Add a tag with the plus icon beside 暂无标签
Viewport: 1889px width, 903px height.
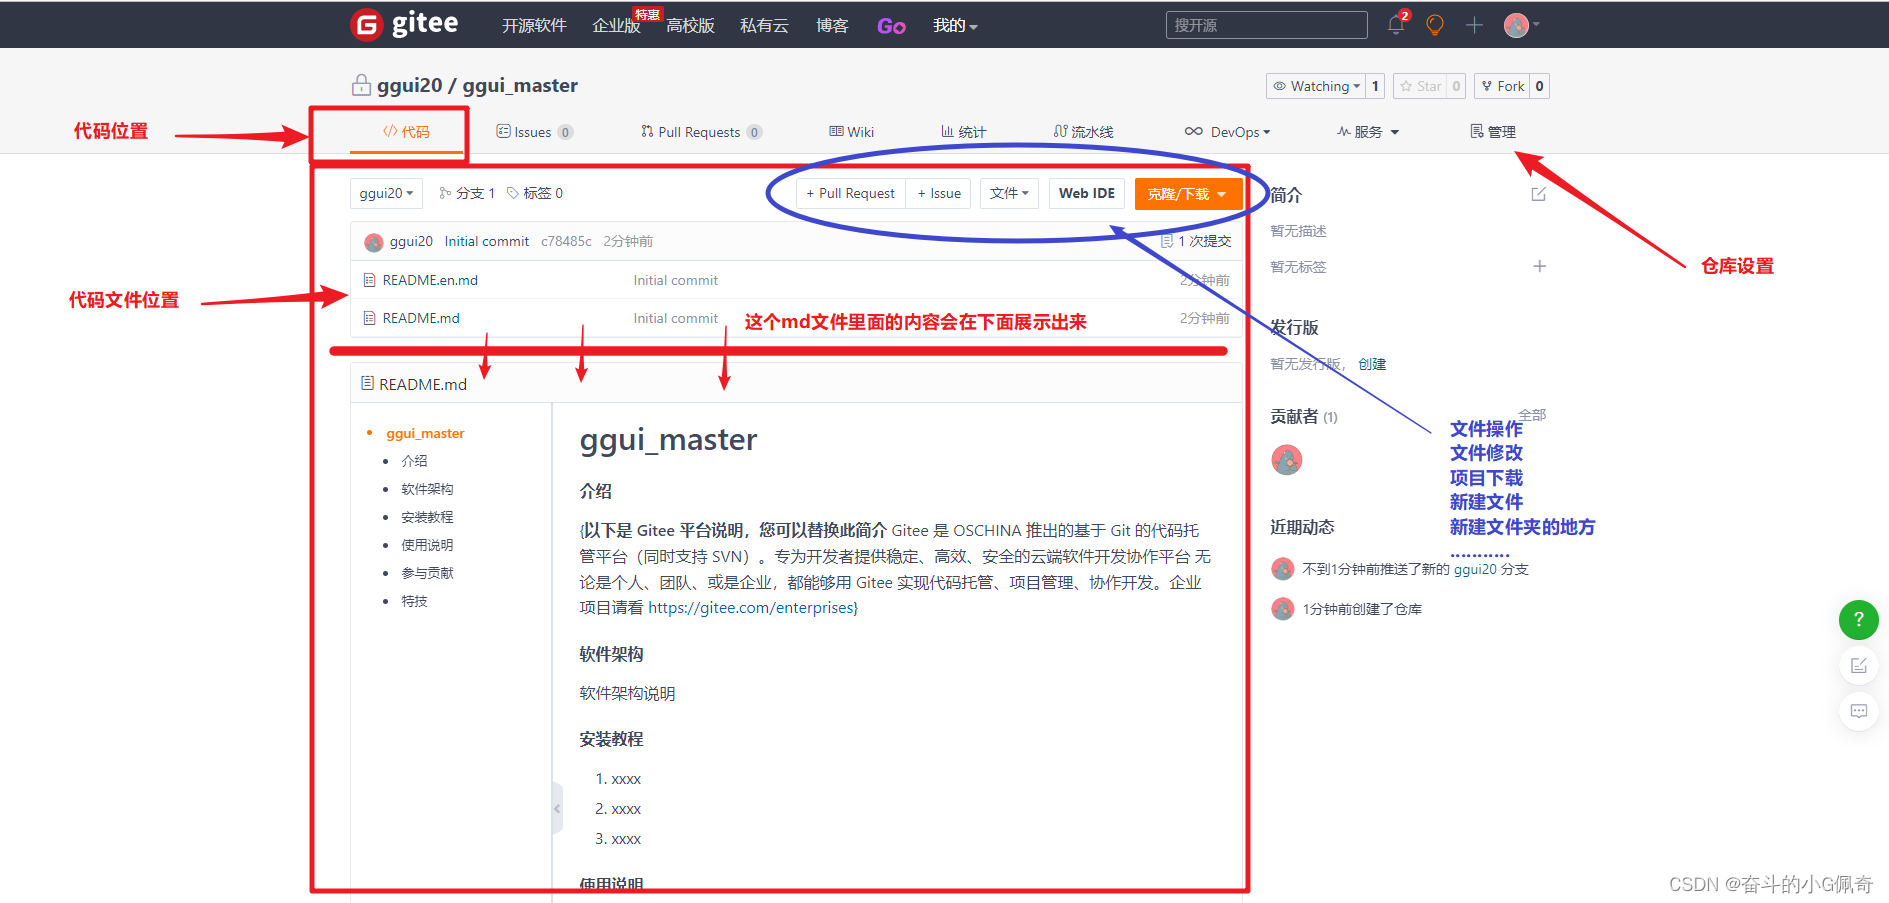tap(1540, 266)
